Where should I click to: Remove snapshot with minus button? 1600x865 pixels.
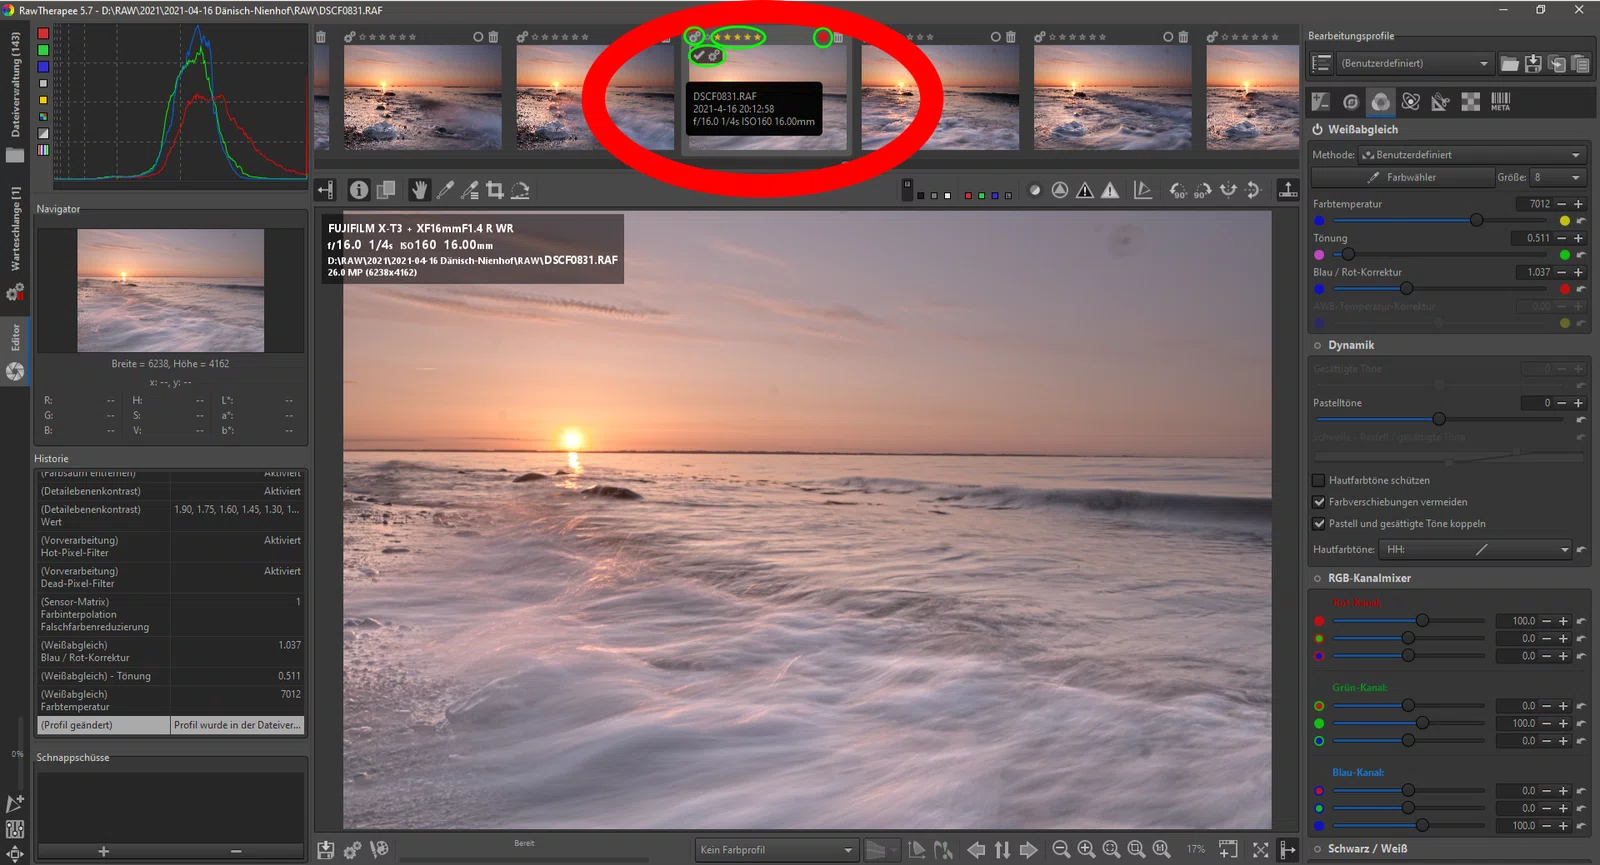click(236, 851)
